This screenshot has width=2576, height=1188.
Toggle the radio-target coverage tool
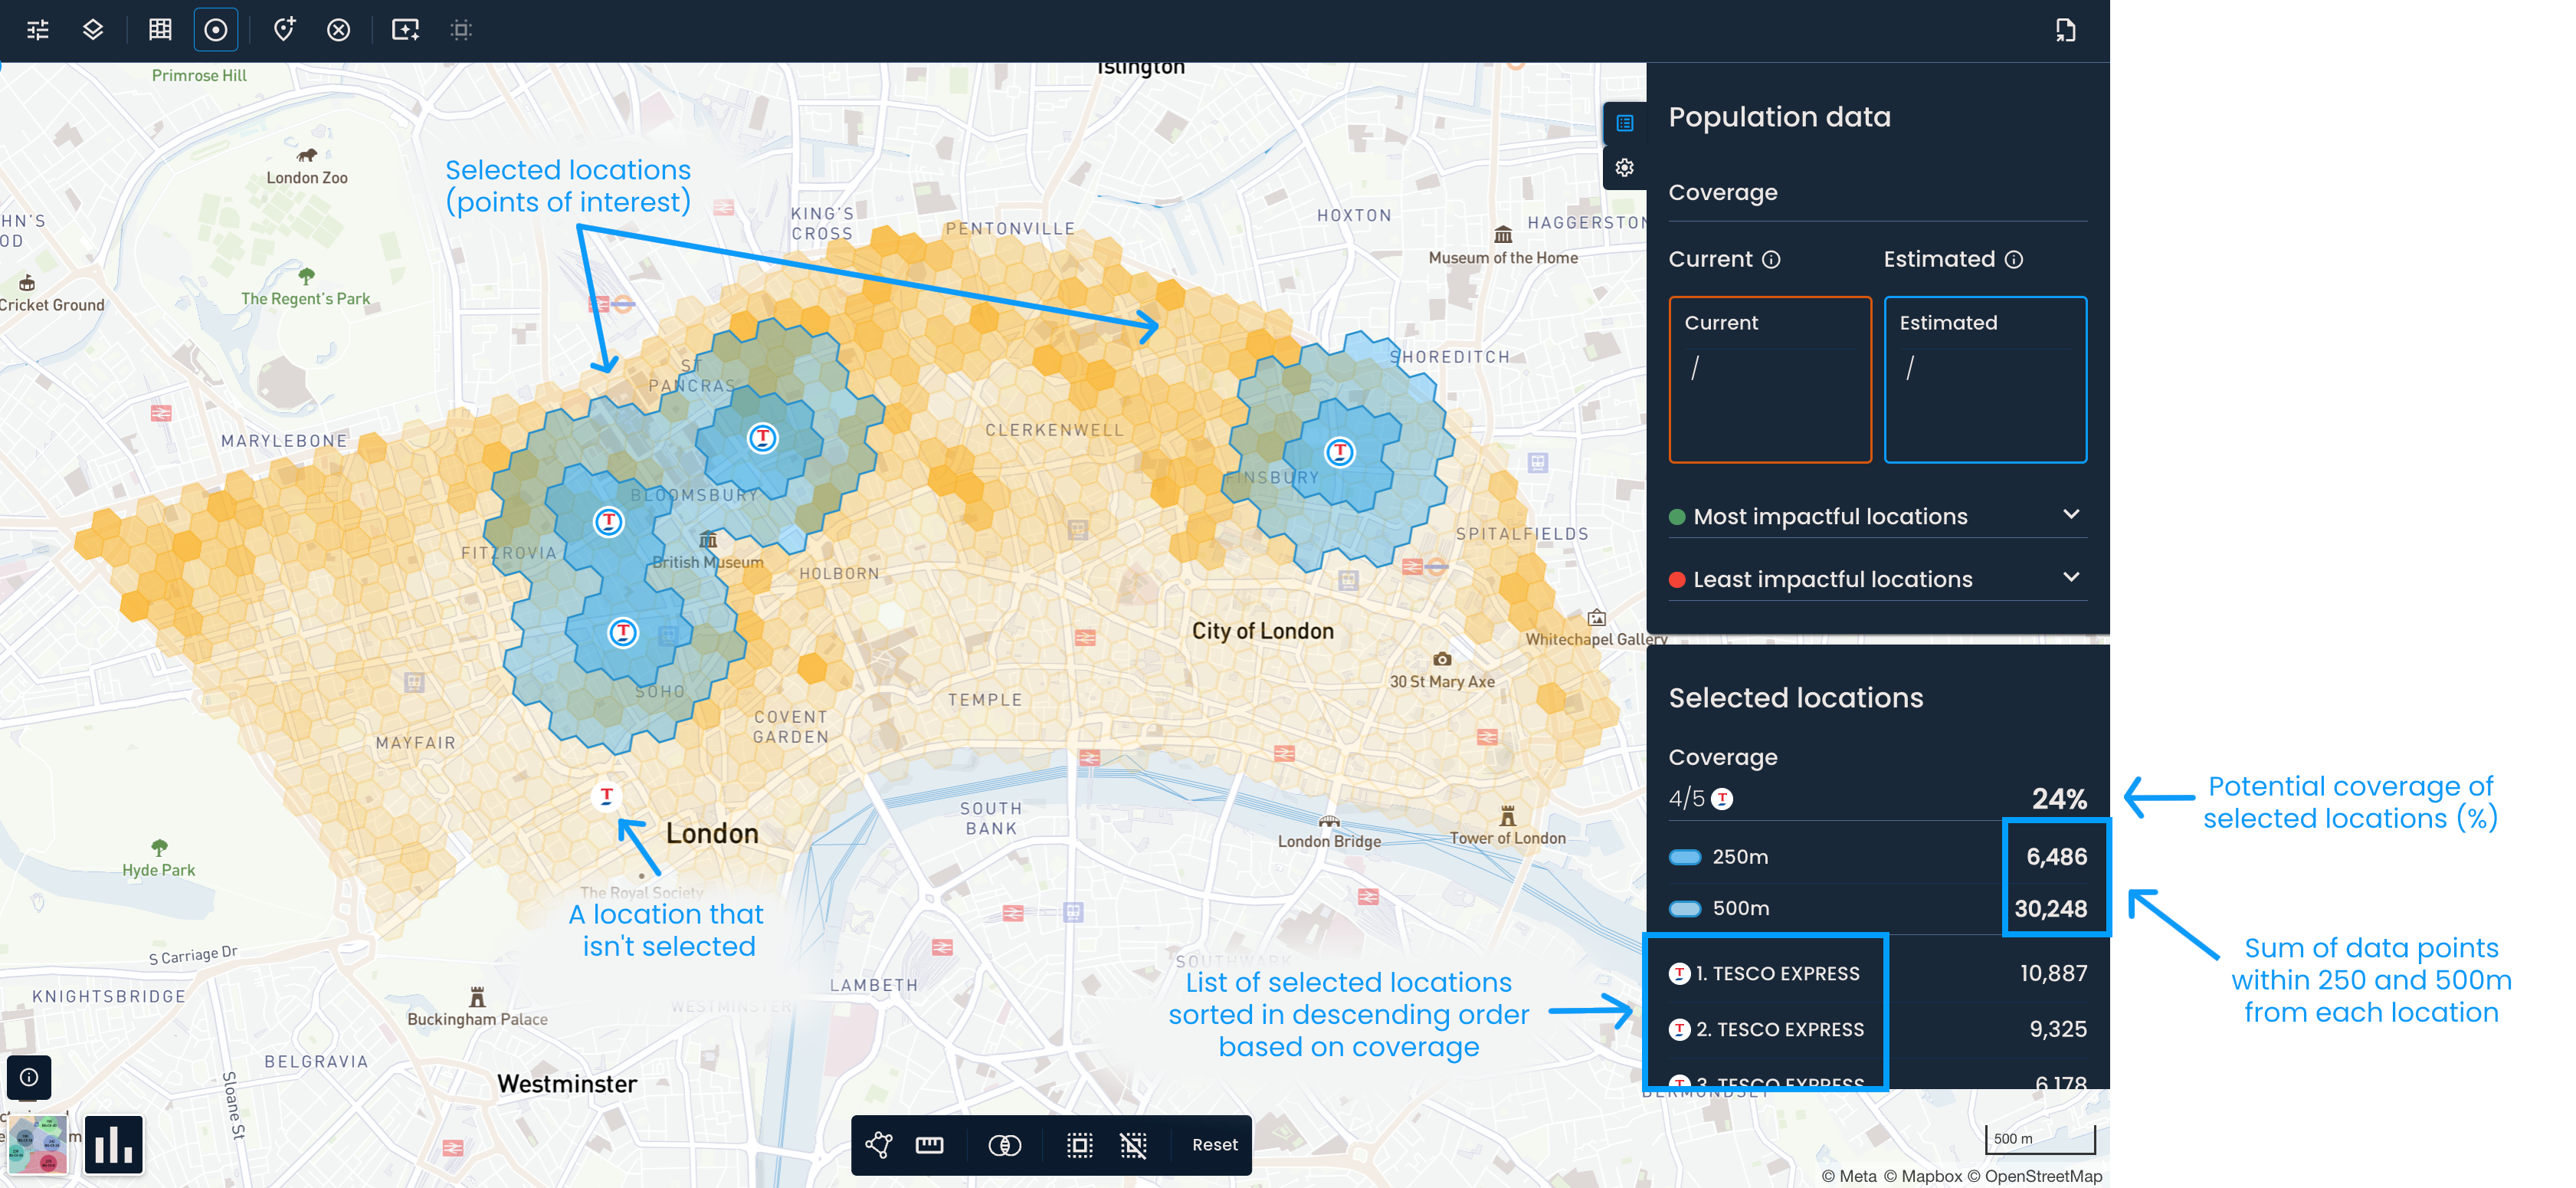[x=216, y=30]
